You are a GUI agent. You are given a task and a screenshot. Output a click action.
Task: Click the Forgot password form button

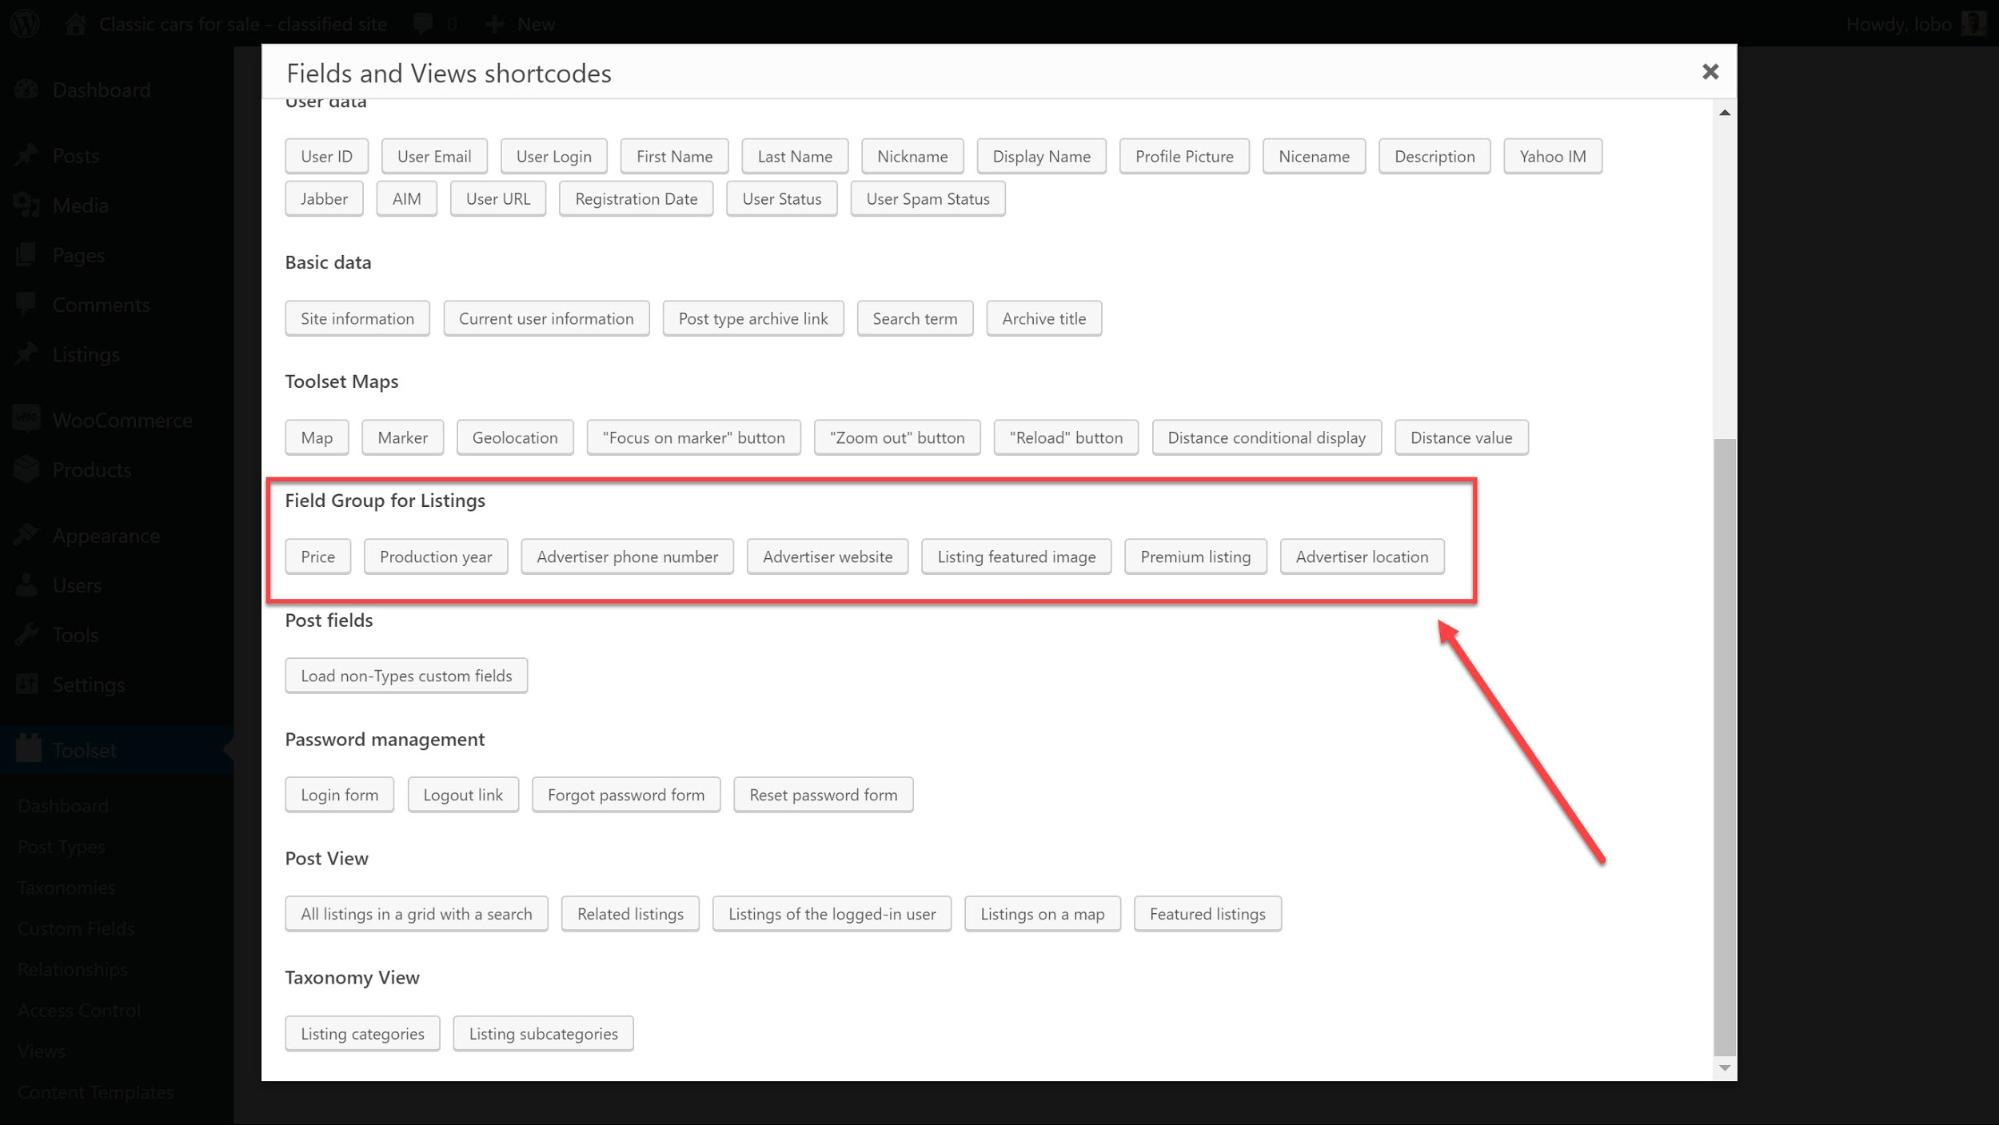click(626, 795)
